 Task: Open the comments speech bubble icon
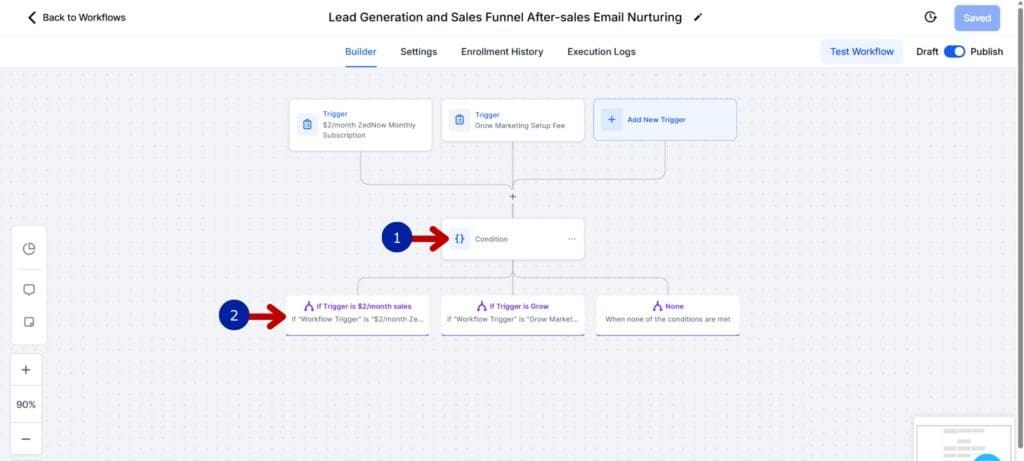29,290
